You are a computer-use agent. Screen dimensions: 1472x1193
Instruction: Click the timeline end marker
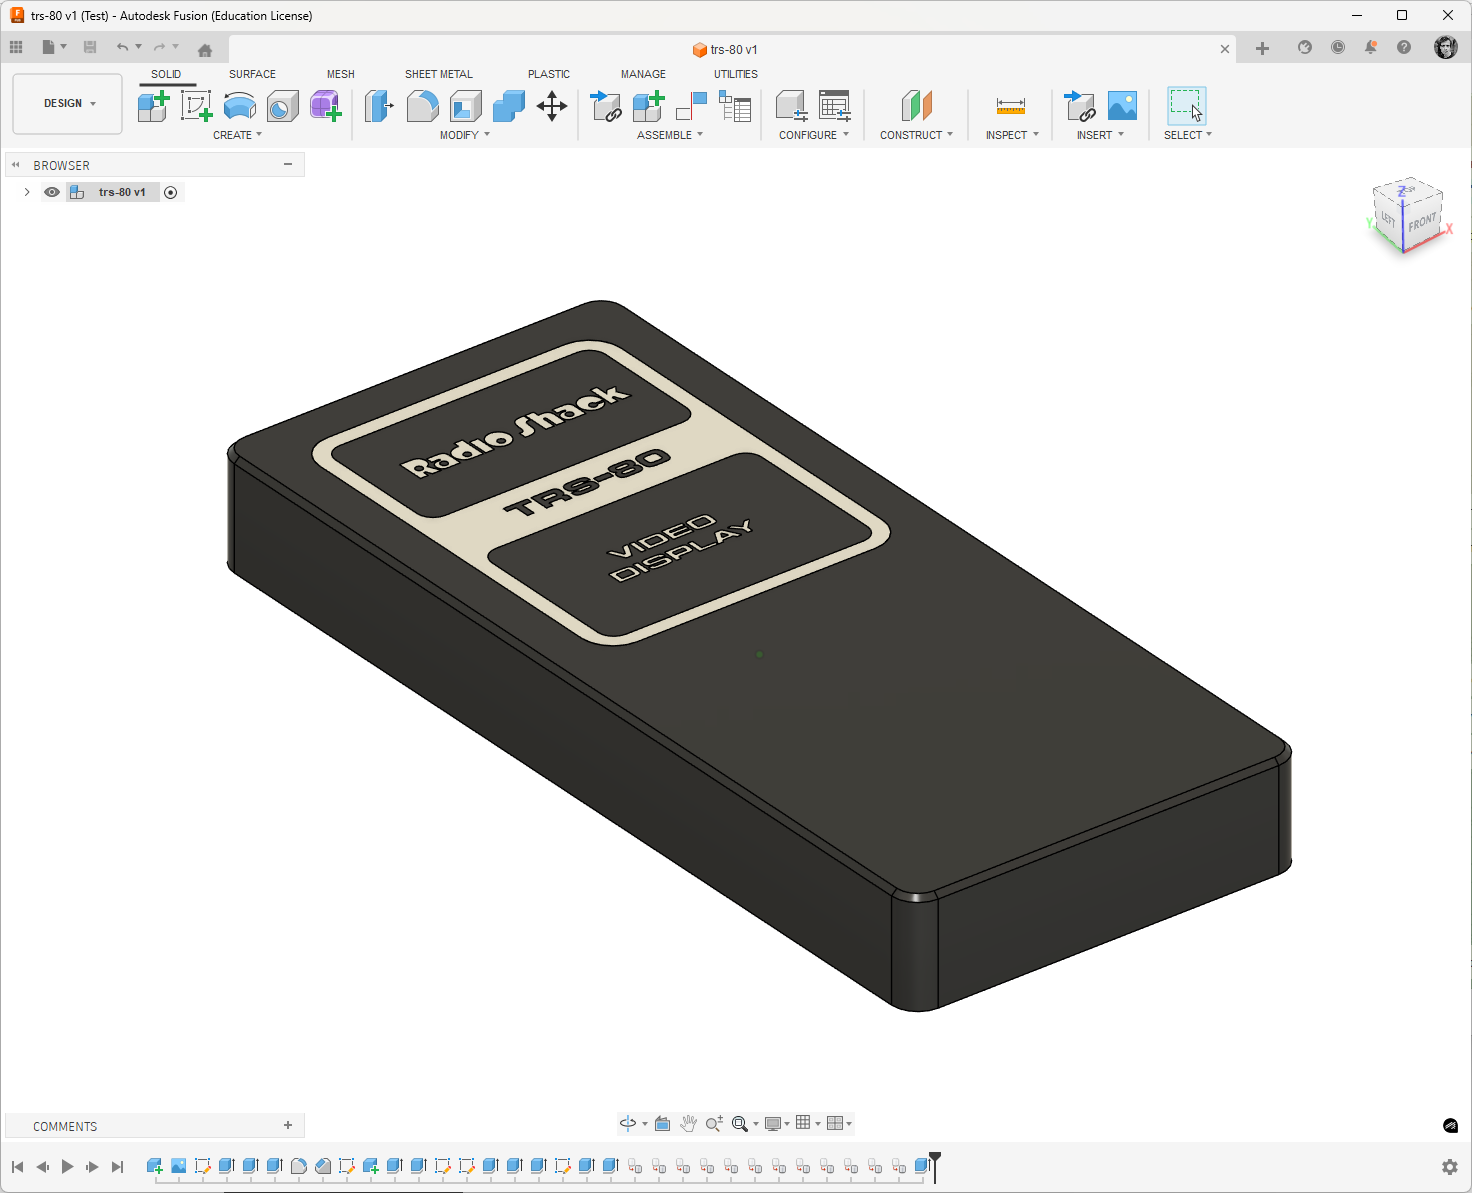[935, 1166]
